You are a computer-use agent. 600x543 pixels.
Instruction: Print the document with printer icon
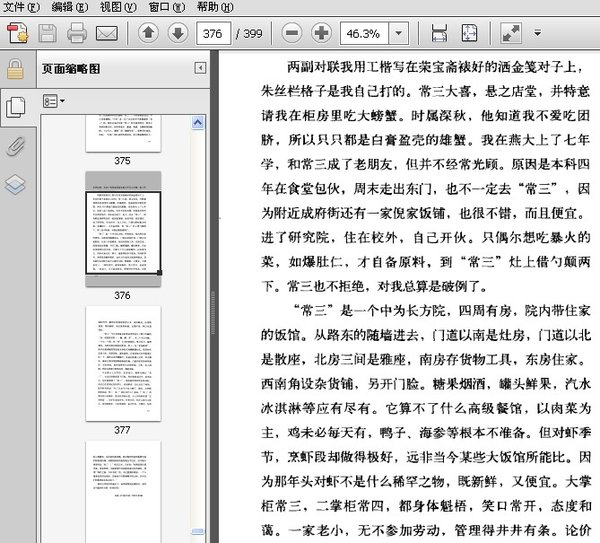tap(76, 34)
